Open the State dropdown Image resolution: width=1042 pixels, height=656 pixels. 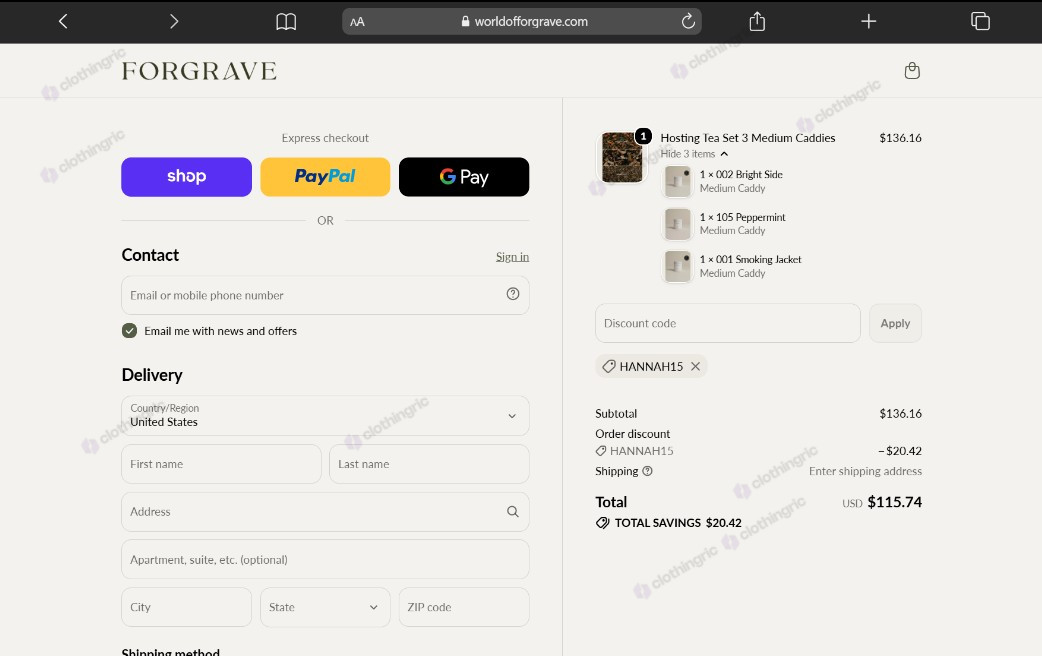click(x=325, y=607)
